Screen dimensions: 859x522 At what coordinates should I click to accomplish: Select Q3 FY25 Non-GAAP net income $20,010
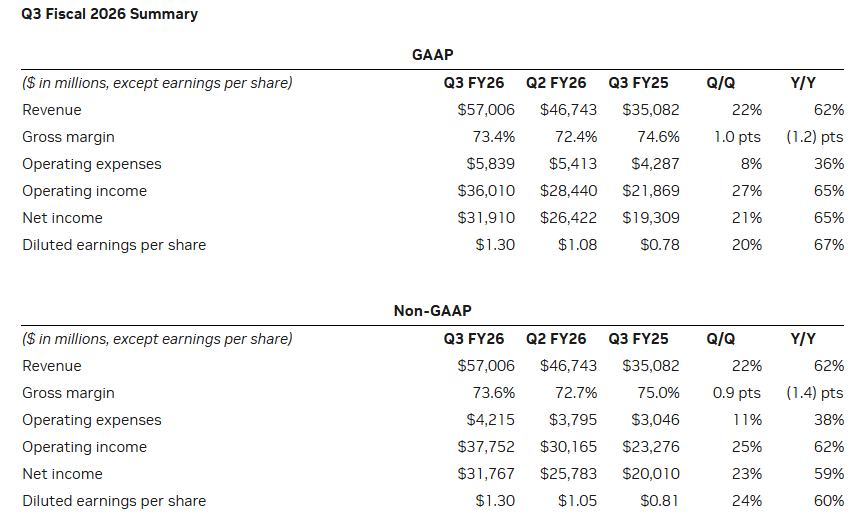coord(651,474)
